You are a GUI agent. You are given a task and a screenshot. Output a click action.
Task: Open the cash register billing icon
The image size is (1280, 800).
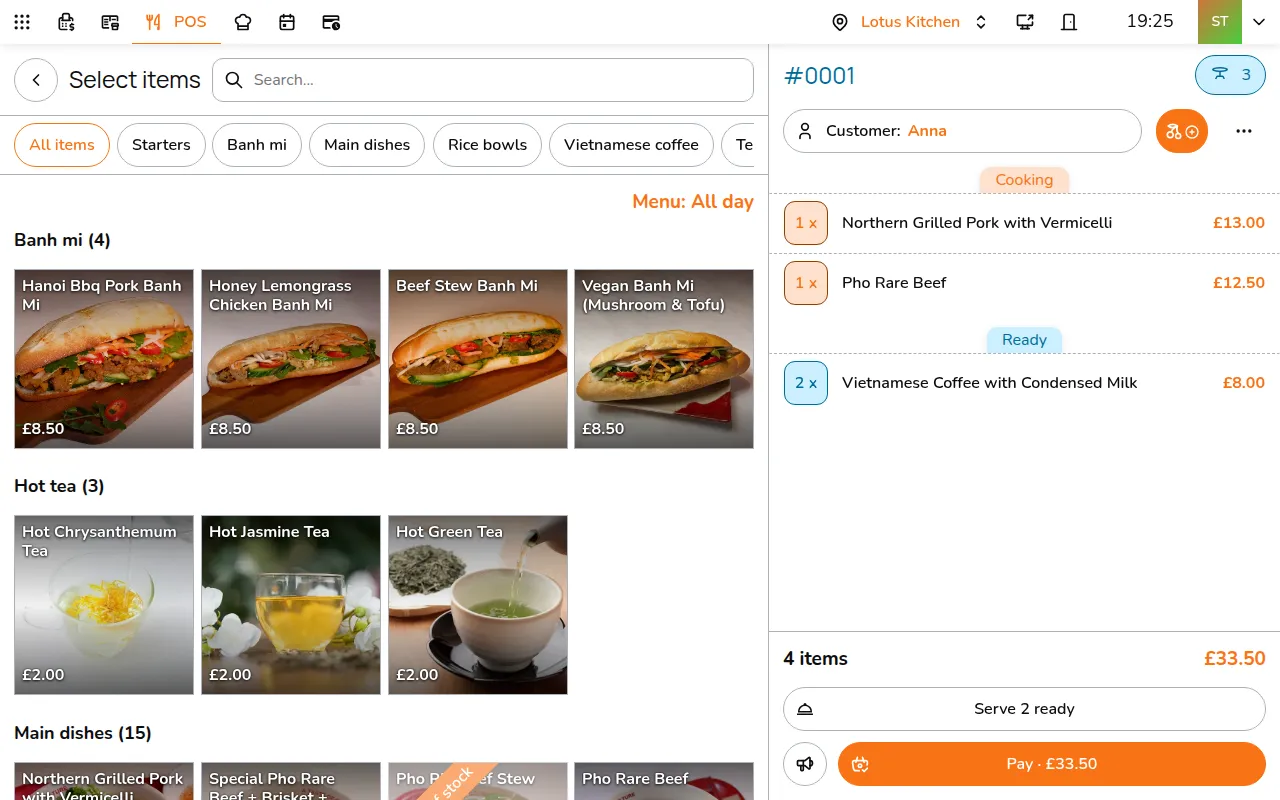(66, 22)
